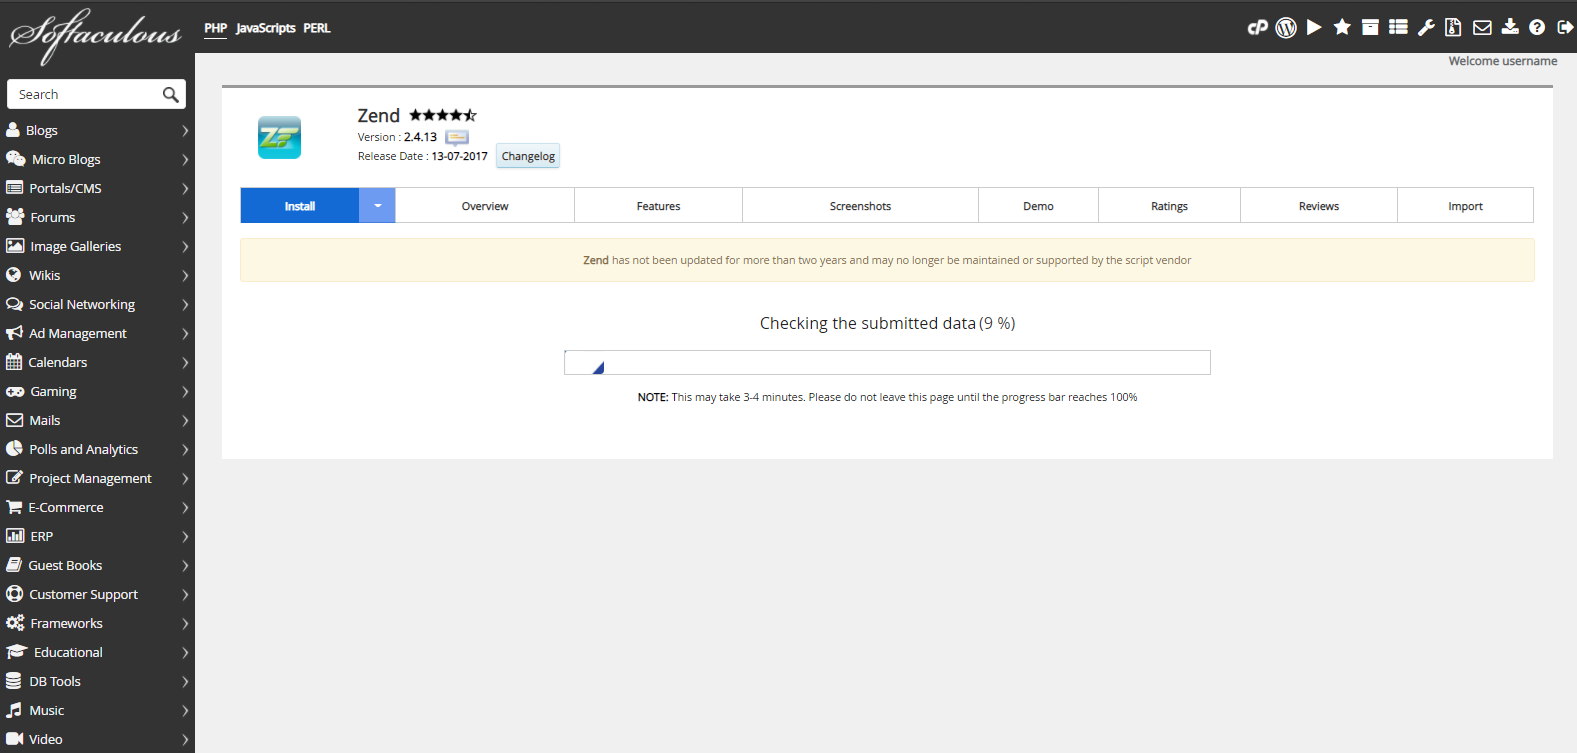Click the sync download icon
Image resolution: width=1577 pixels, height=753 pixels.
1510,27
